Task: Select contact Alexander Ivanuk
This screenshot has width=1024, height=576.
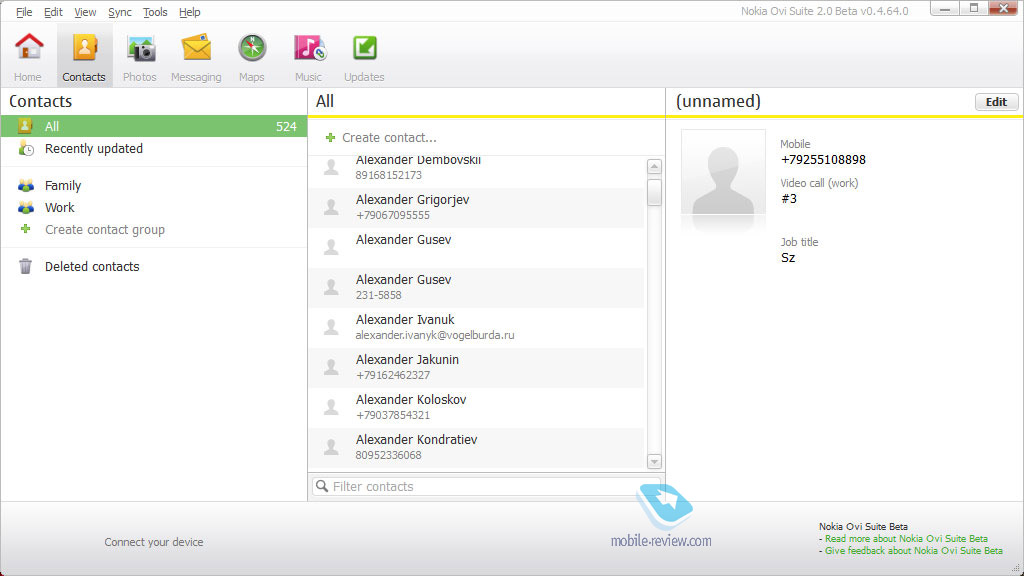Action: coord(477,327)
